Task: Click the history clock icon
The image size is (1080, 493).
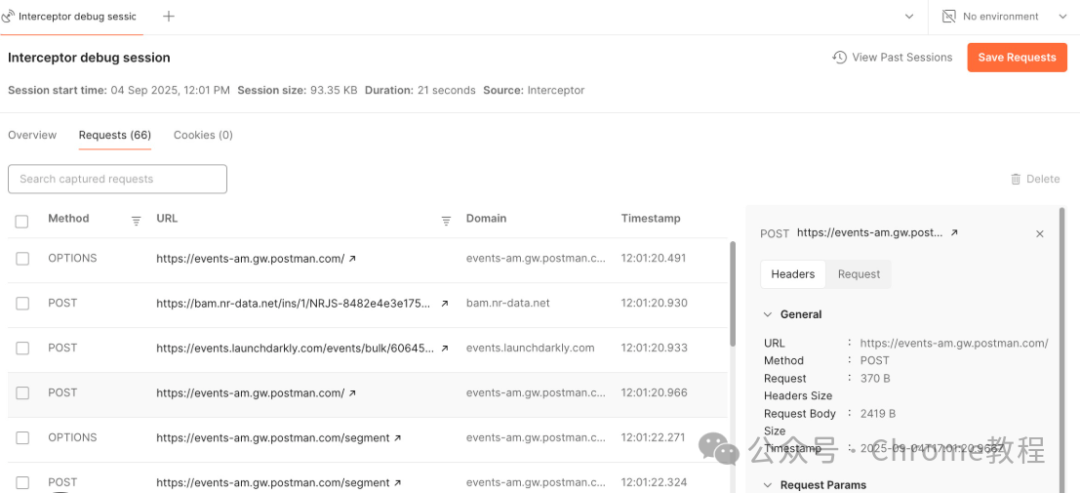Action: click(x=839, y=57)
